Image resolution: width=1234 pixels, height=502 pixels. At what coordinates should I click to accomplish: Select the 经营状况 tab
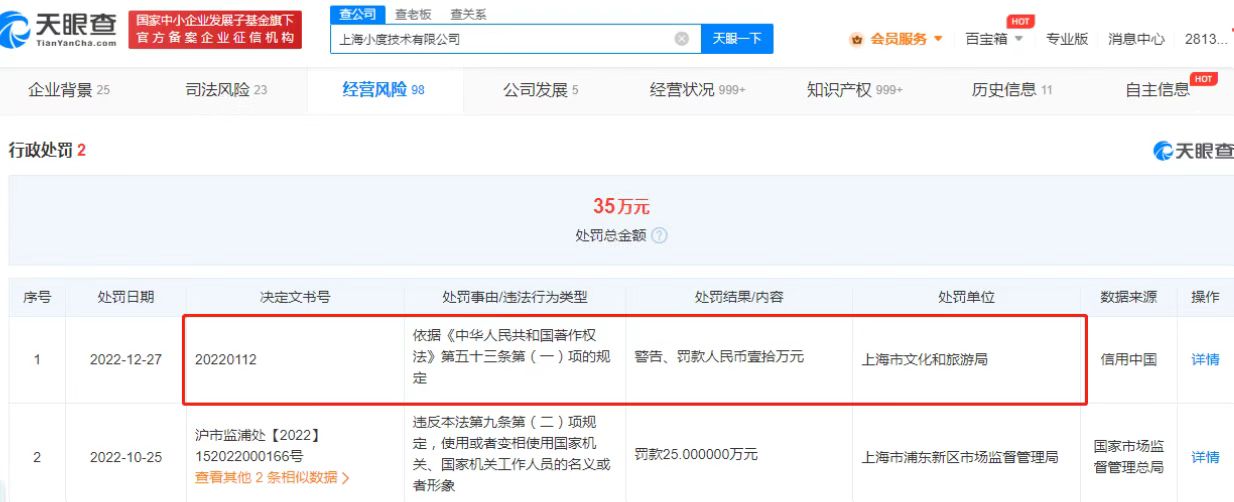pyautogui.click(x=698, y=90)
